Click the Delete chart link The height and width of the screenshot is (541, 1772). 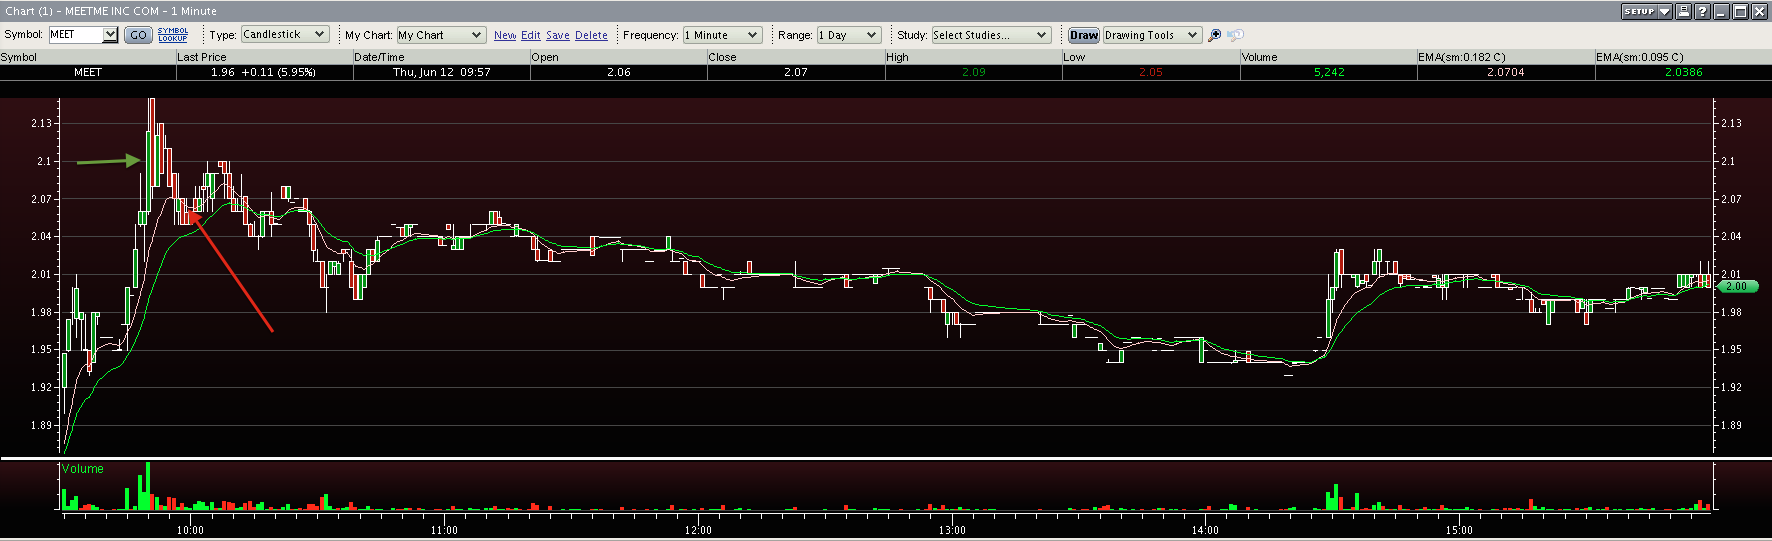click(x=591, y=35)
